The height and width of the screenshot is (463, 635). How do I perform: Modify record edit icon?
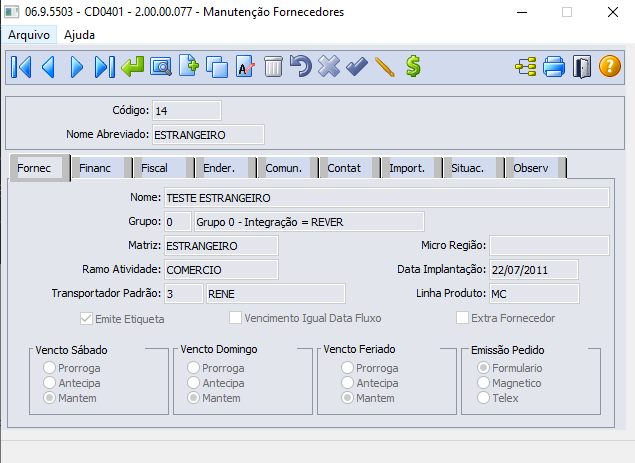click(245, 66)
